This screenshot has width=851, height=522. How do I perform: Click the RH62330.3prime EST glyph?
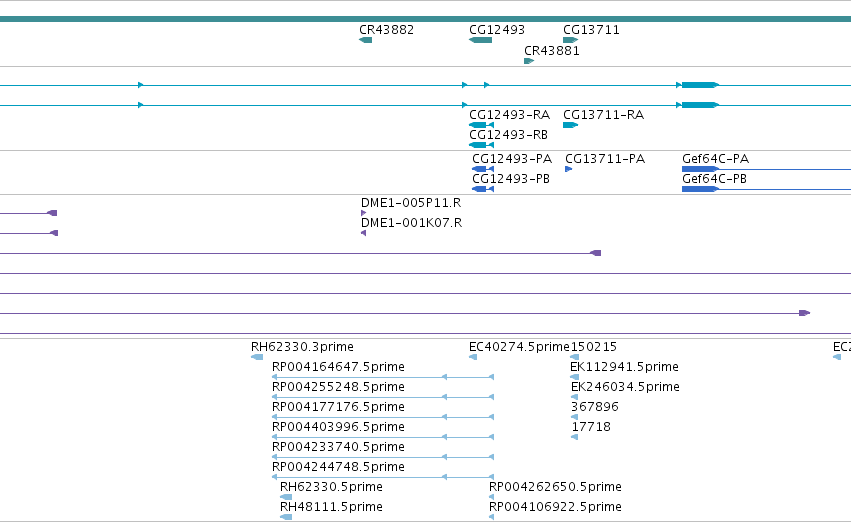pyautogui.click(x=257, y=357)
